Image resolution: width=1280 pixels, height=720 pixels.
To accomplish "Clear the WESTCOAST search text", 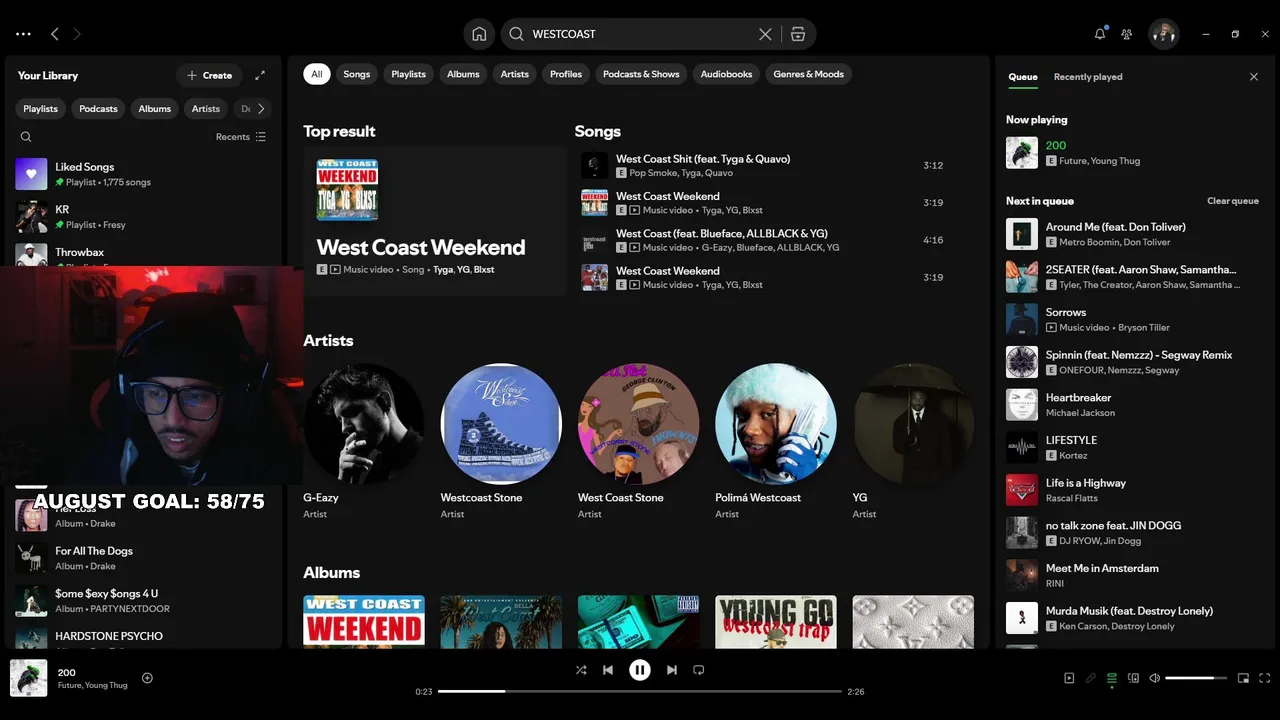I will point(765,34).
